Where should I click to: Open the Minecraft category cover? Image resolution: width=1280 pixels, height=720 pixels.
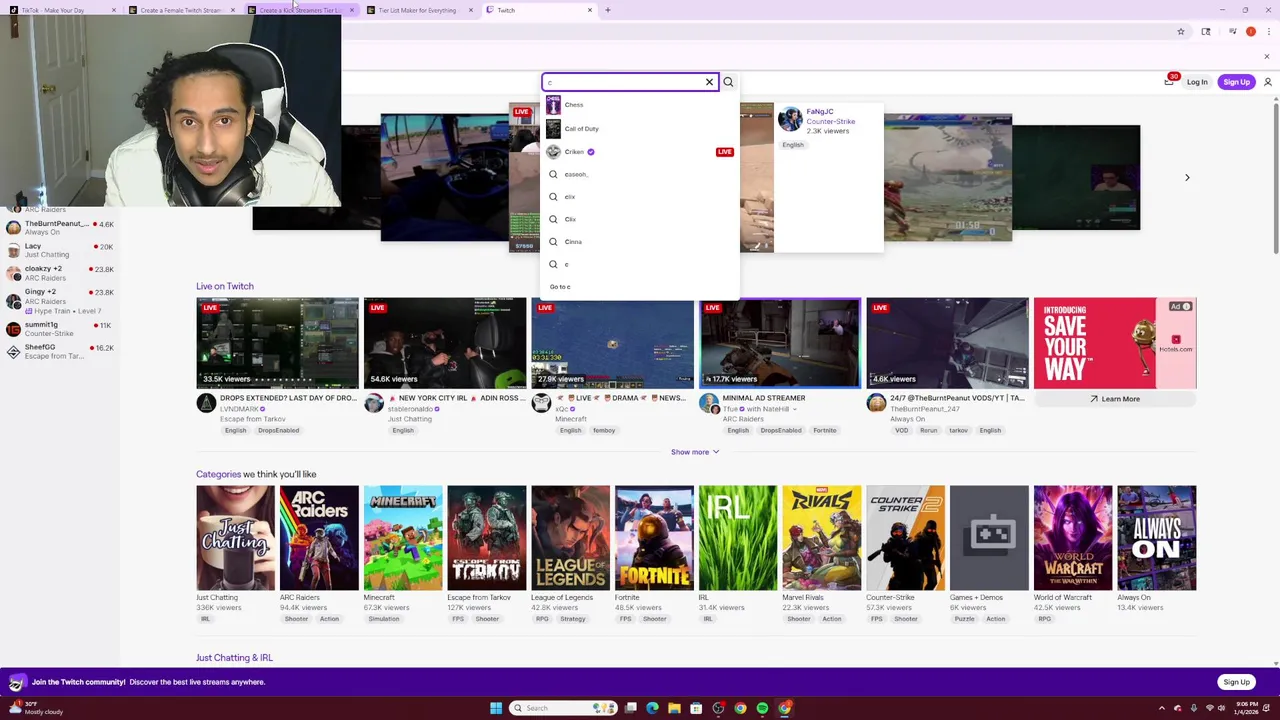click(x=403, y=538)
